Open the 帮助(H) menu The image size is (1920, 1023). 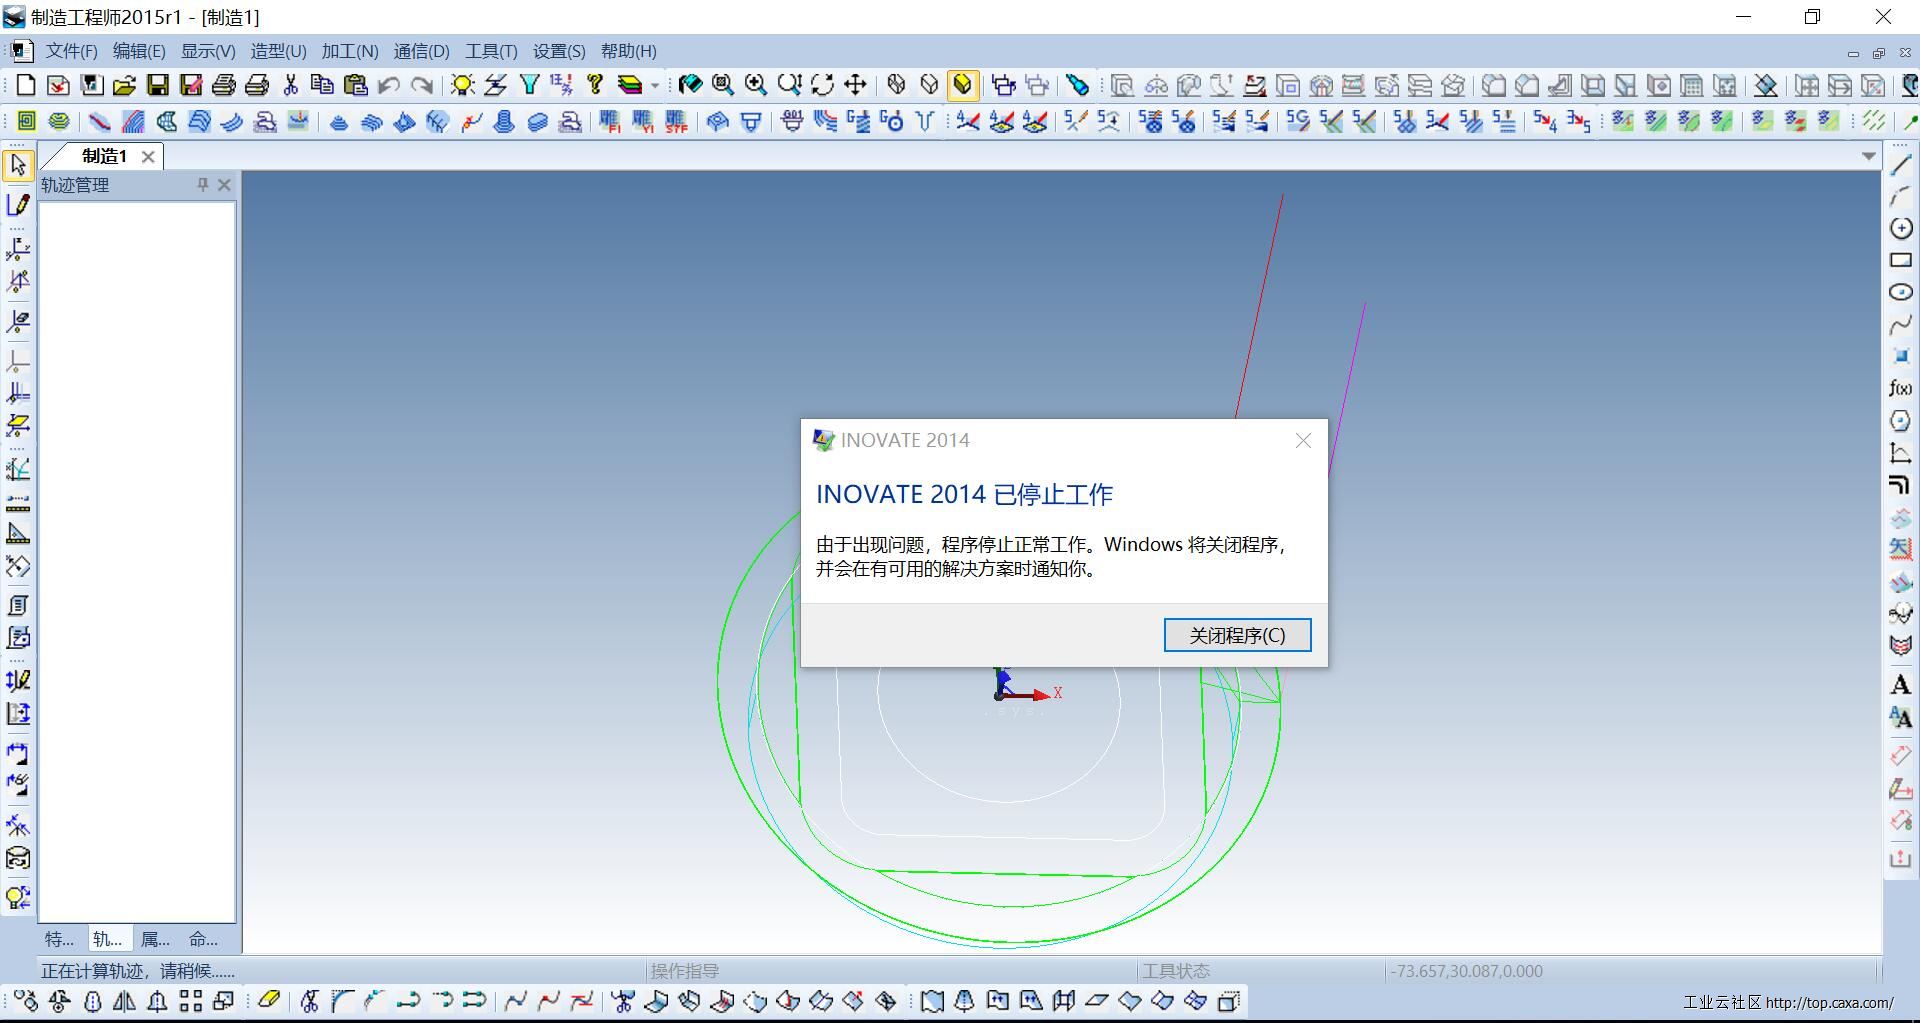pos(628,51)
